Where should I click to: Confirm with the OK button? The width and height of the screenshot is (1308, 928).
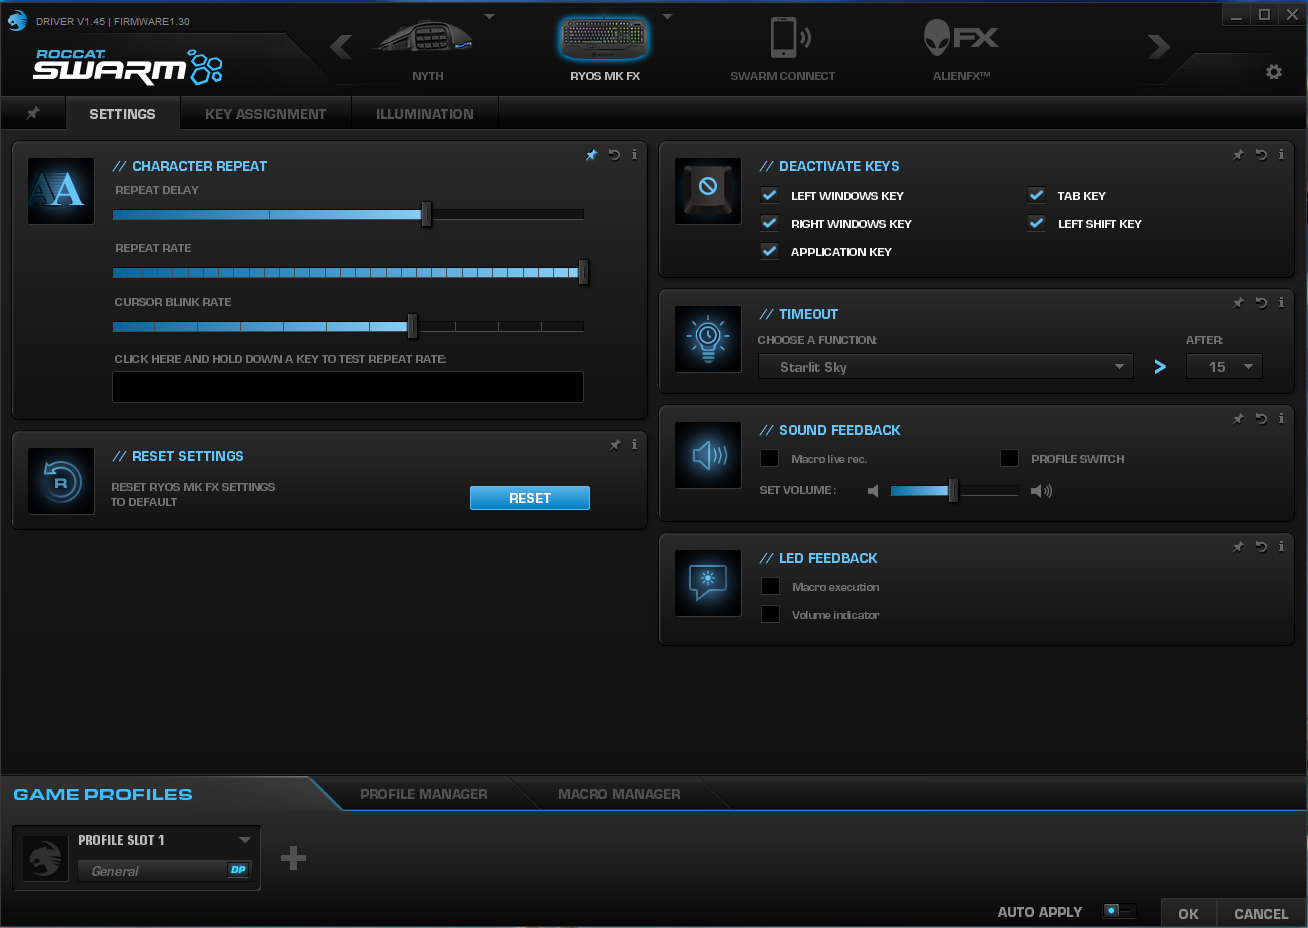point(1188,913)
